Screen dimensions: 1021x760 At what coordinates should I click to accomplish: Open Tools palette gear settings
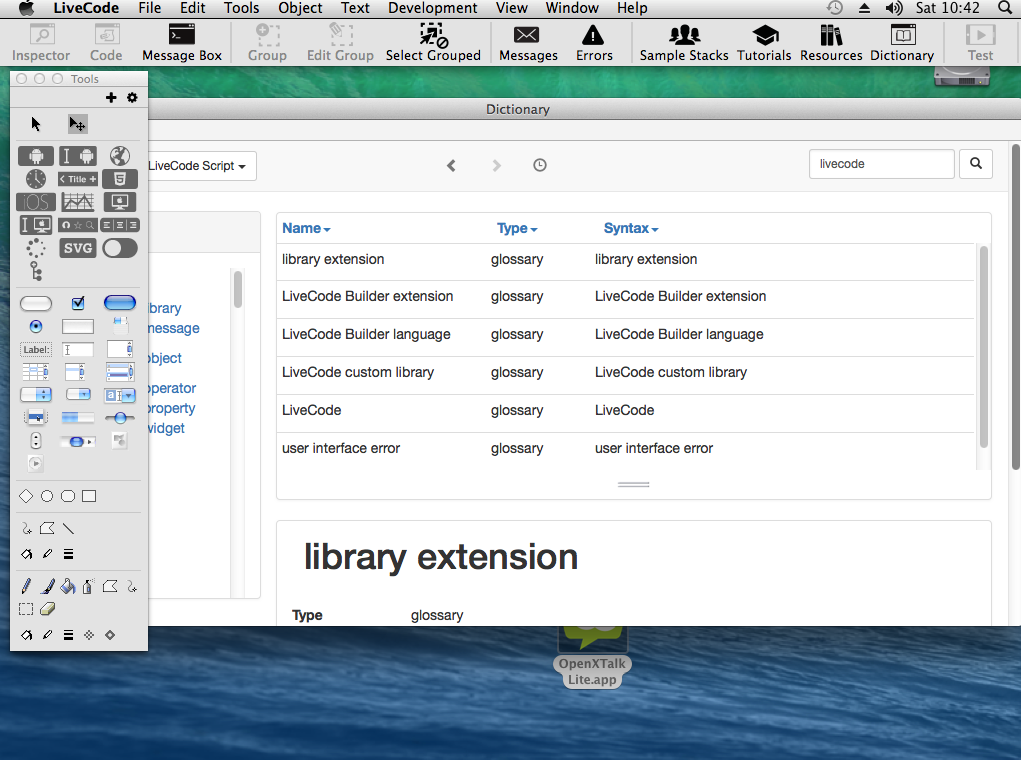coord(132,97)
